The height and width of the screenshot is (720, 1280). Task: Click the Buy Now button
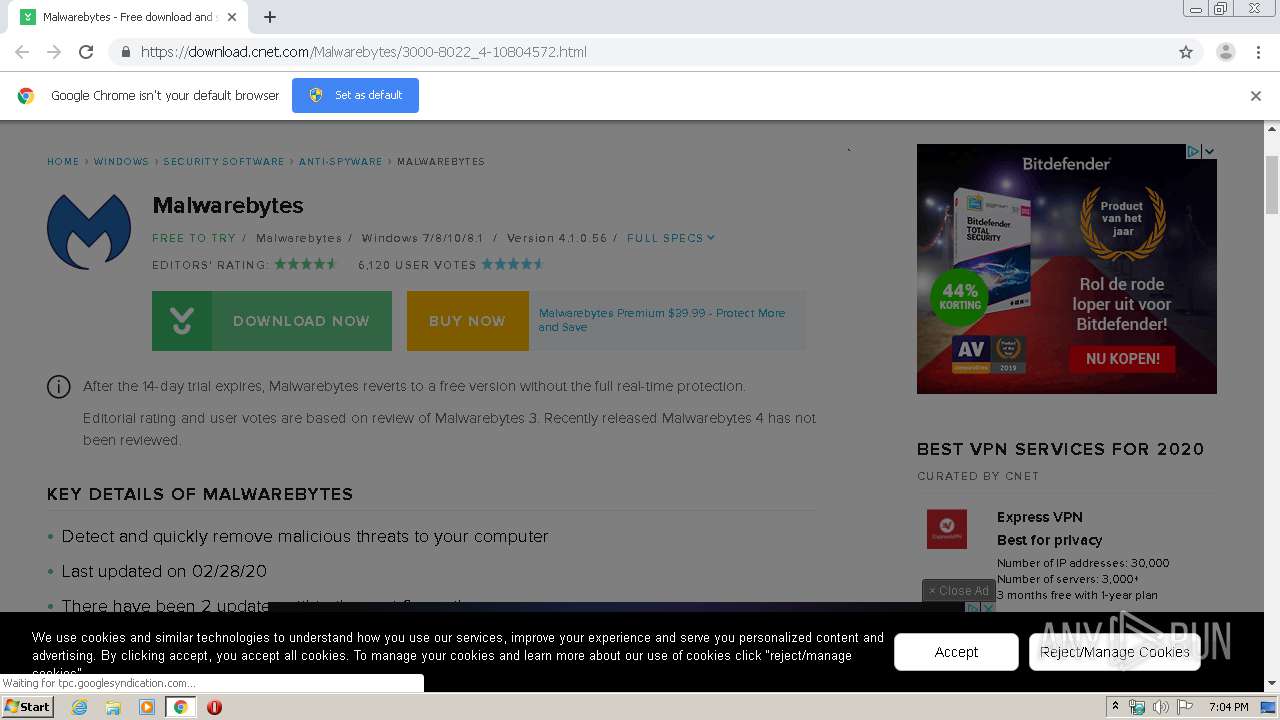467,321
